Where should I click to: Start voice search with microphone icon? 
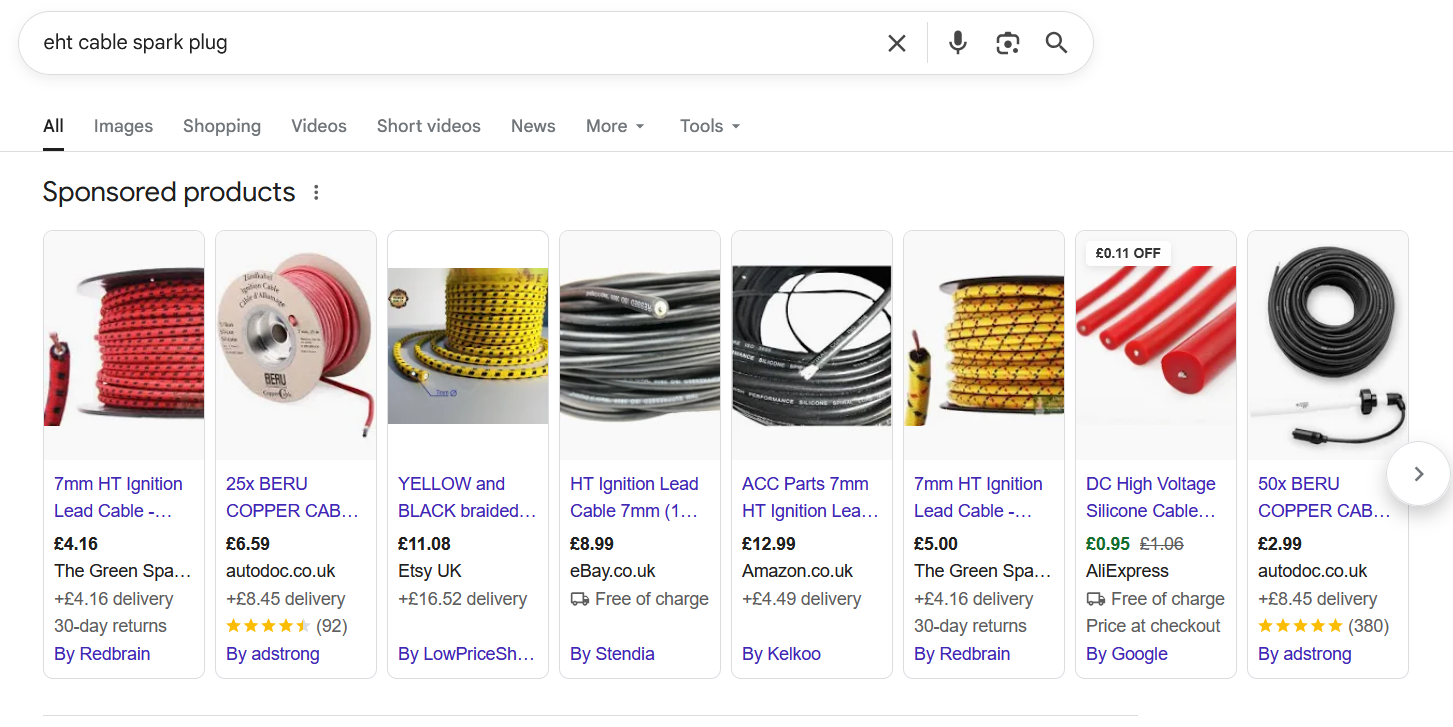coord(957,43)
